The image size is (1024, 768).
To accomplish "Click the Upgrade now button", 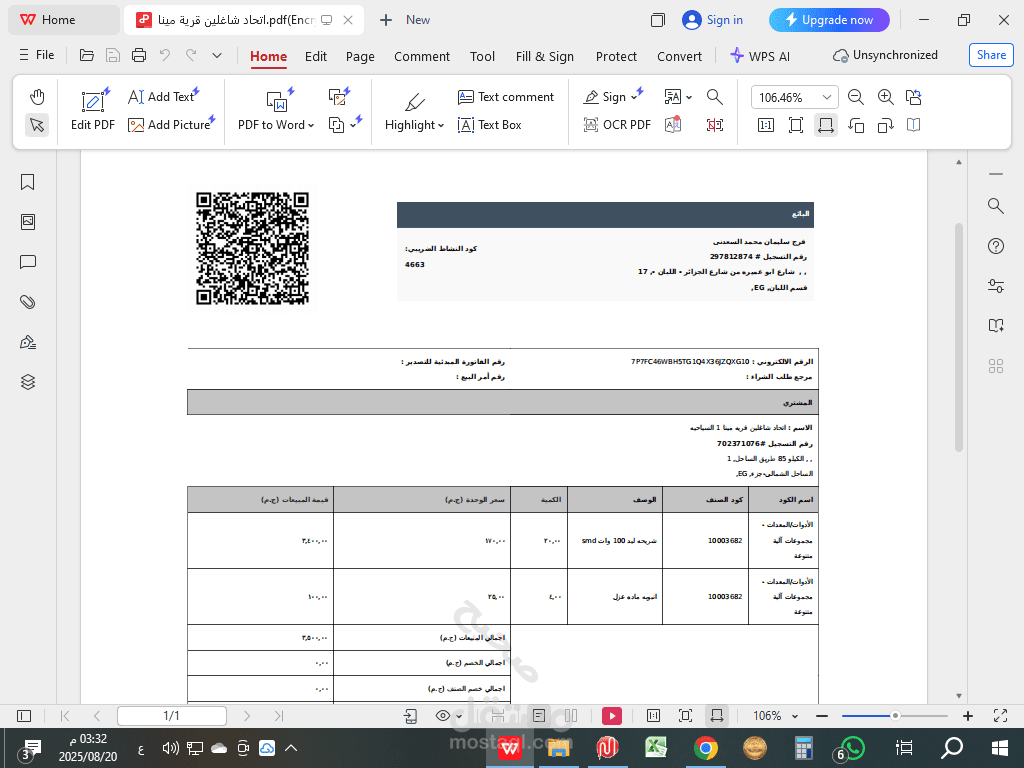I will pos(829,20).
